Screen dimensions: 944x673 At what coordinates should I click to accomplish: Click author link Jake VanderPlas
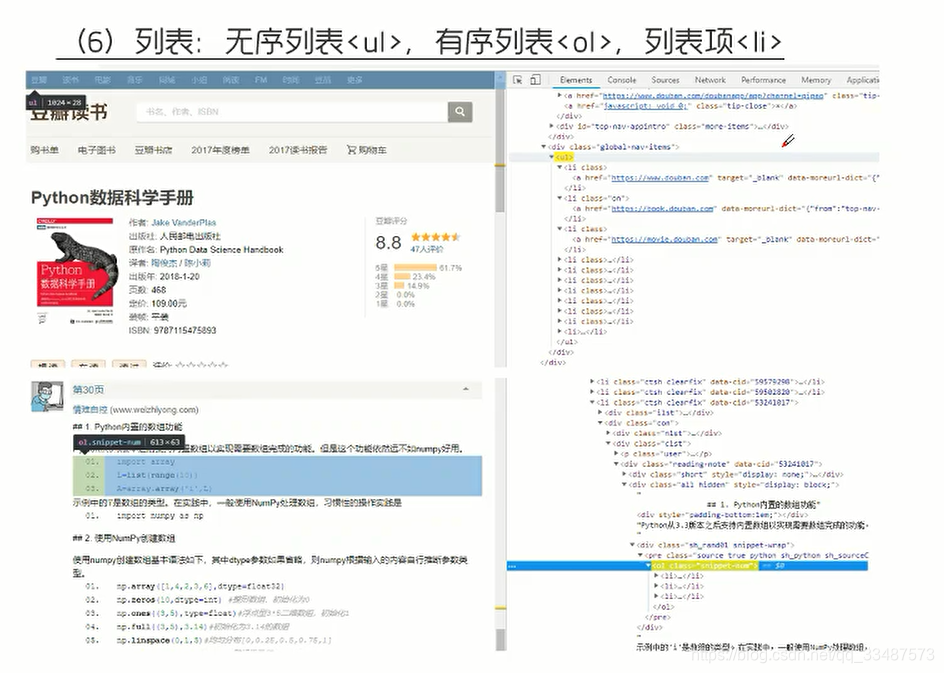pos(183,223)
